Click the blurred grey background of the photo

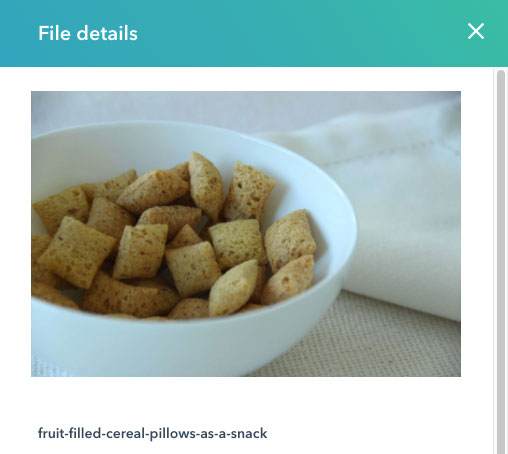coord(233,107)
